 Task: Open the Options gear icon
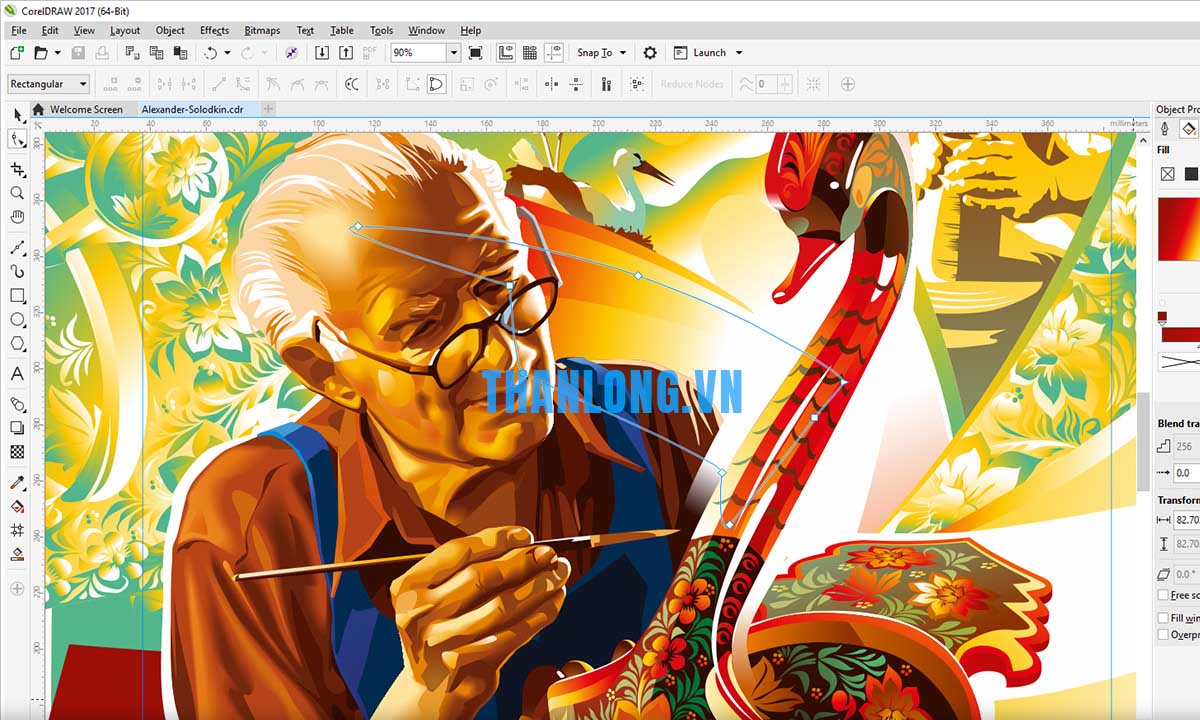click(x=650, y=53)
